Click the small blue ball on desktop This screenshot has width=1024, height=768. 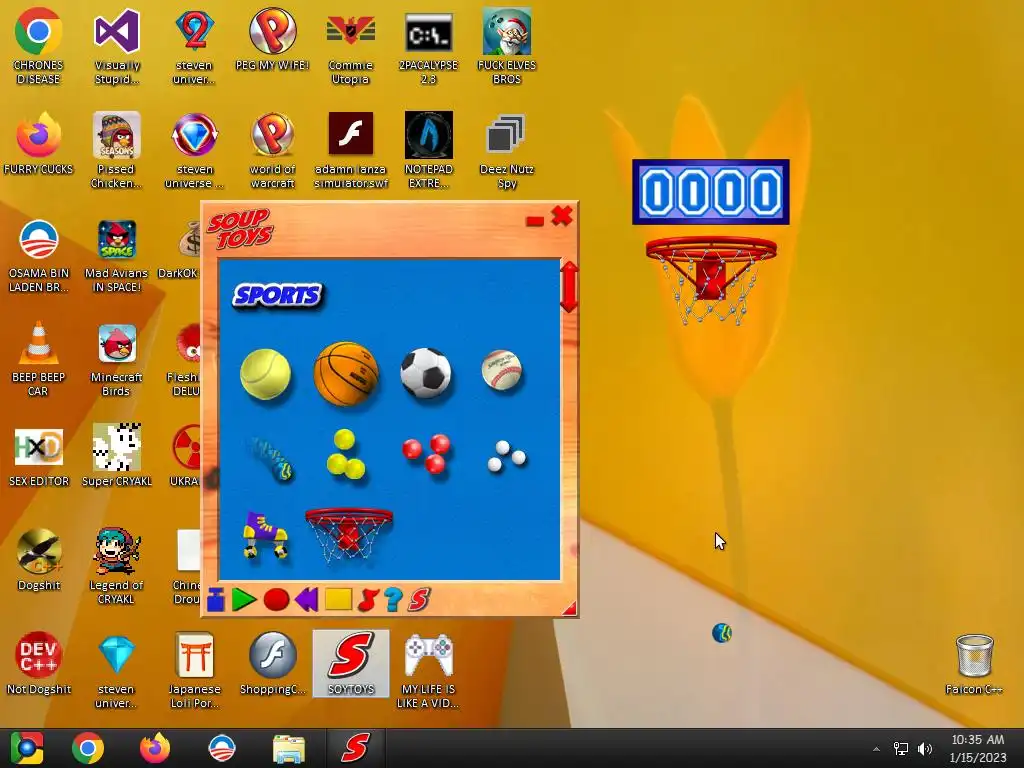tap(722, 633)
